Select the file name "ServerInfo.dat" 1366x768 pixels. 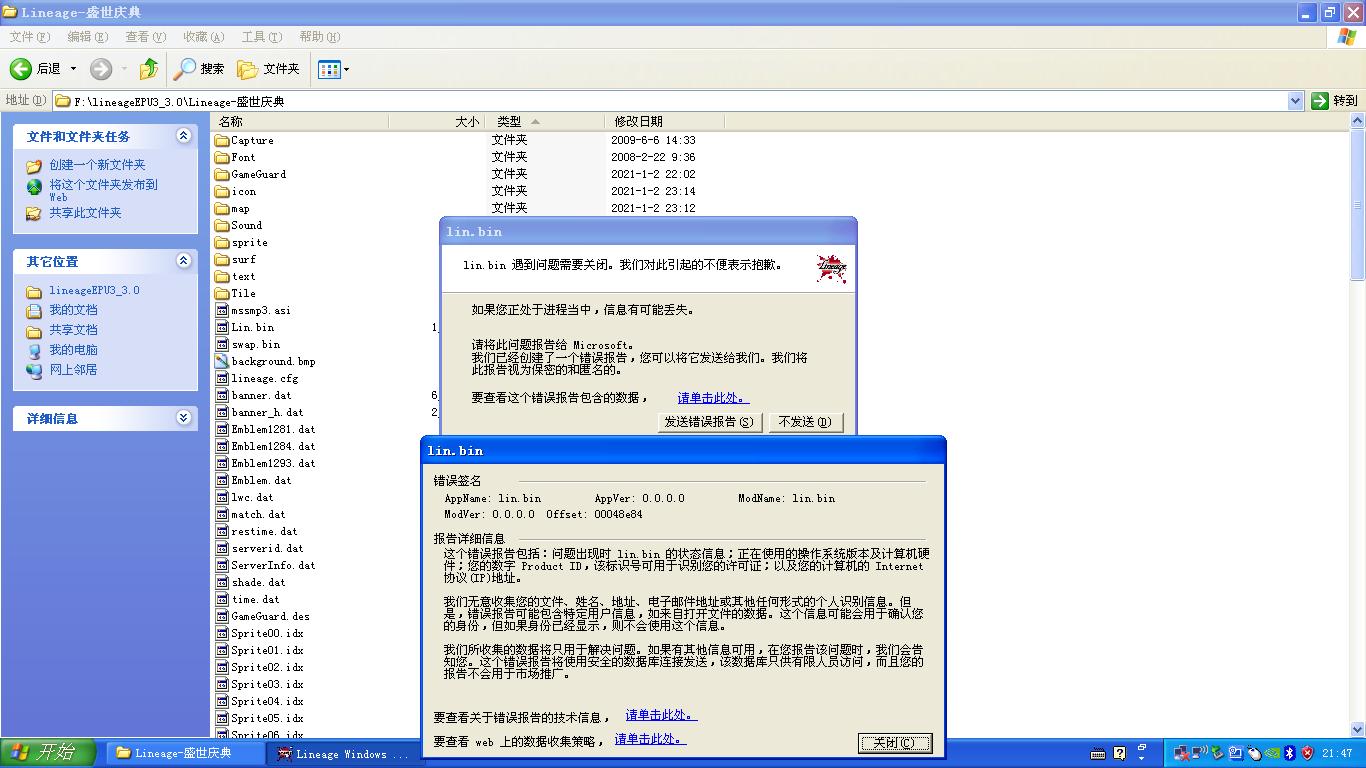click(273, 565)
